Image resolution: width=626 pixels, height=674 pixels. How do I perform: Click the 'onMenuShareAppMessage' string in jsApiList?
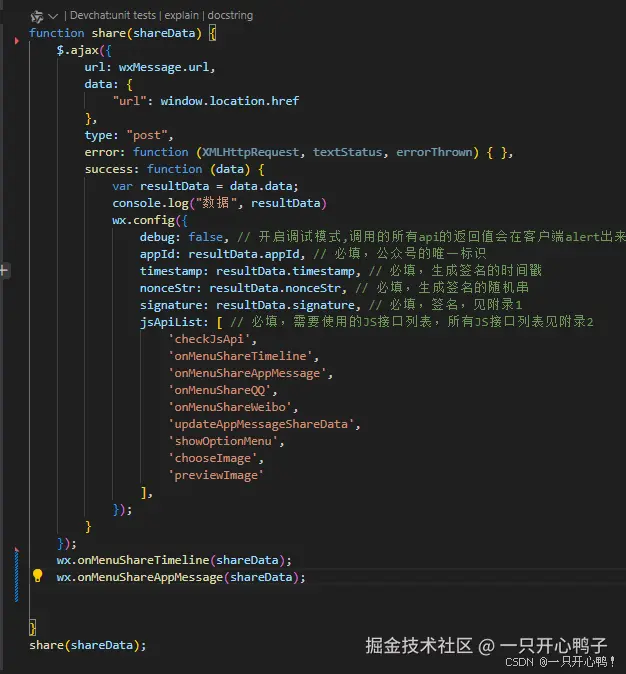click(x=248, y=373)
